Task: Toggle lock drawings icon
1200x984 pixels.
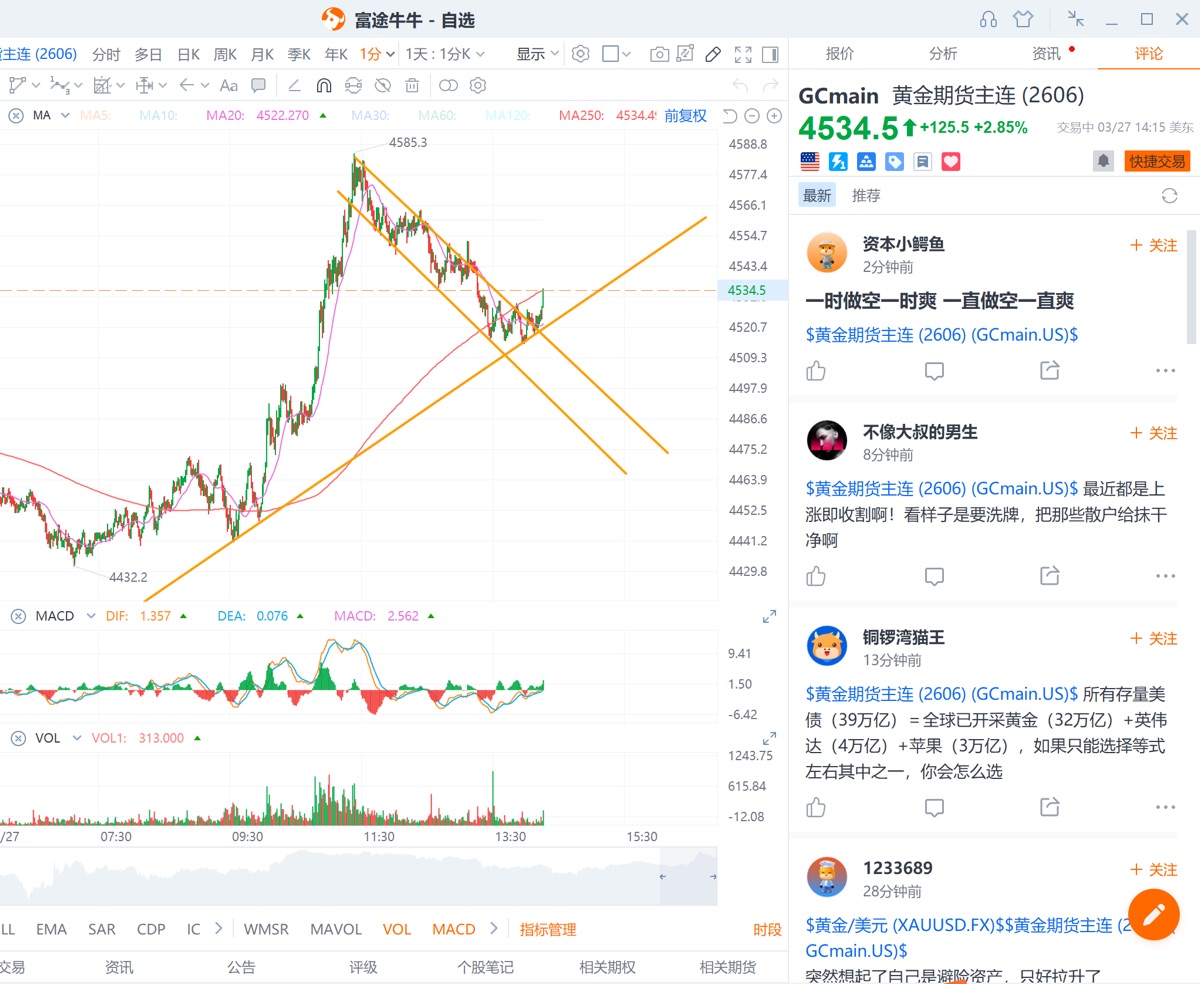Action: coord(353,85)
